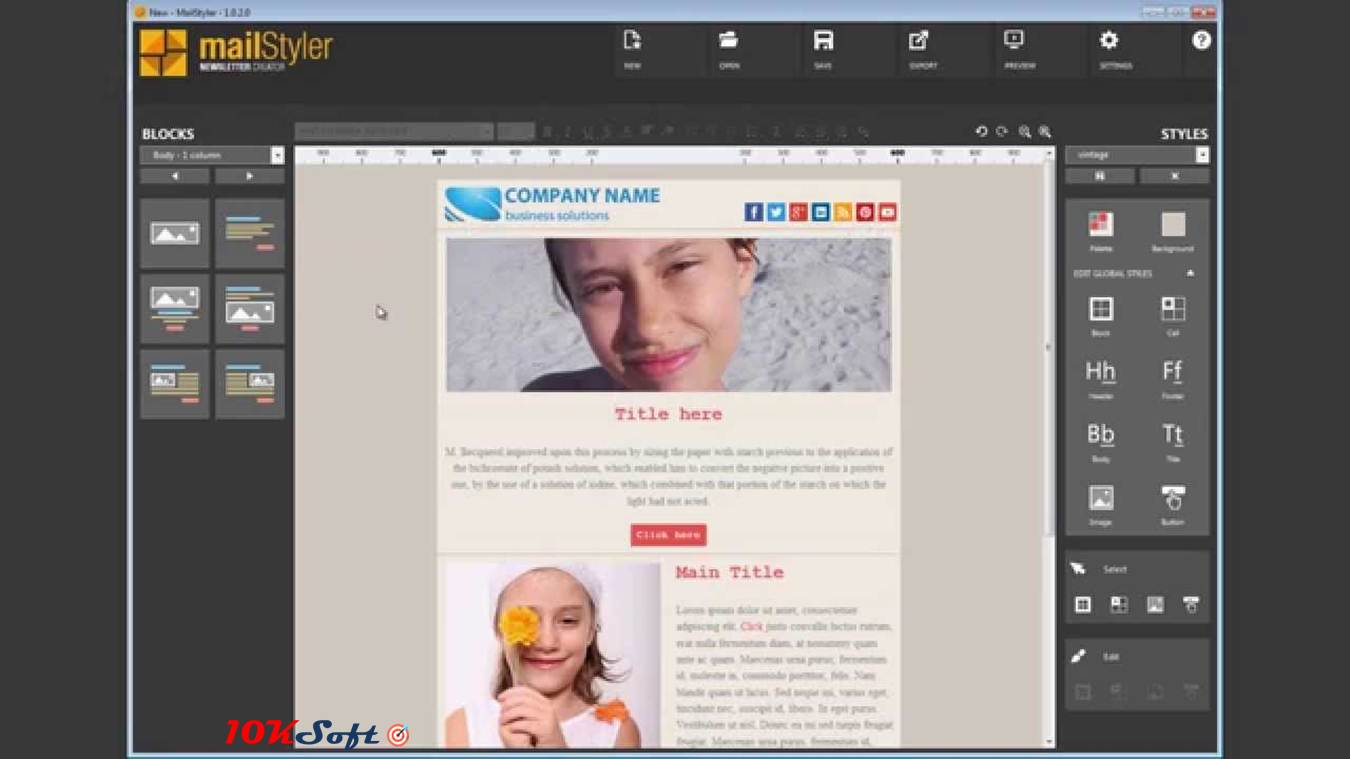
Task: Click the Facebook icon in newsletter header
Action: pyautogui.click(x=754, y=212)
